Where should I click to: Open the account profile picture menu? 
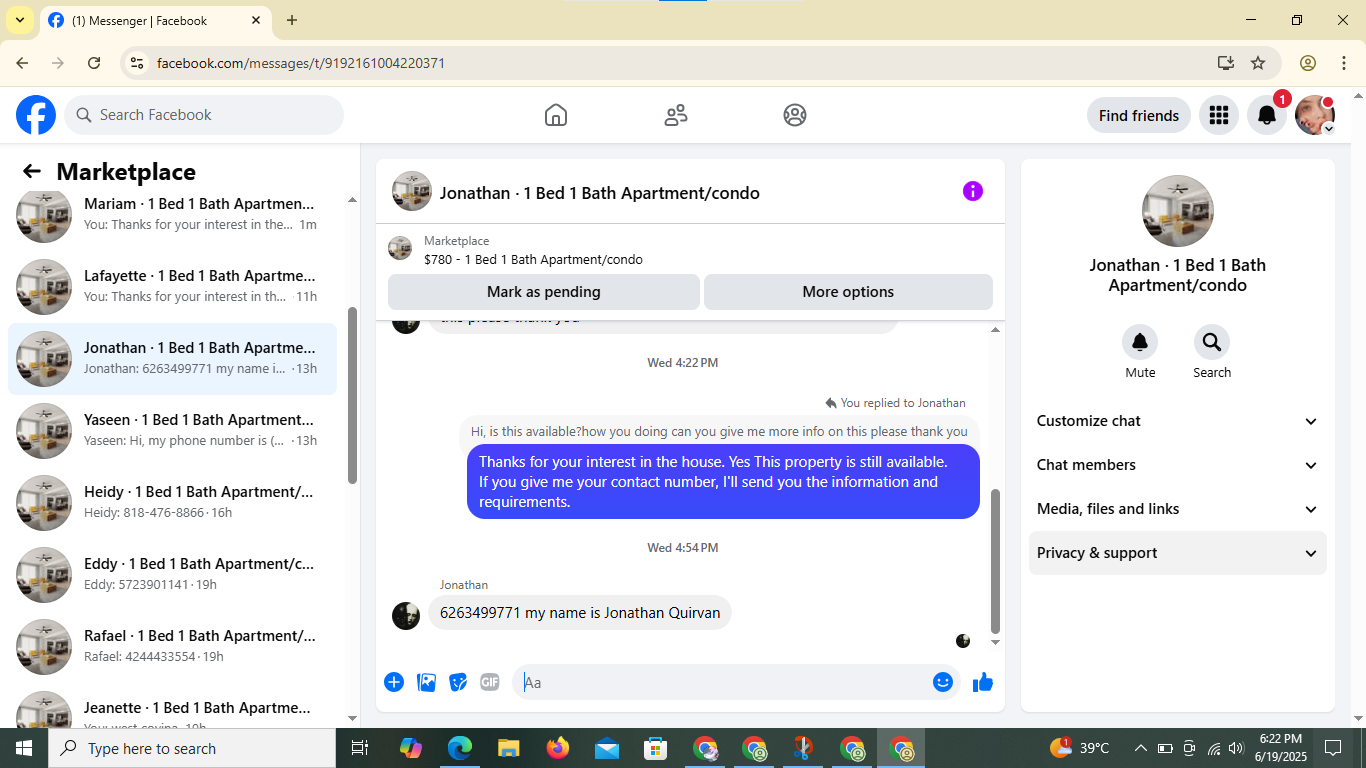1315,115
